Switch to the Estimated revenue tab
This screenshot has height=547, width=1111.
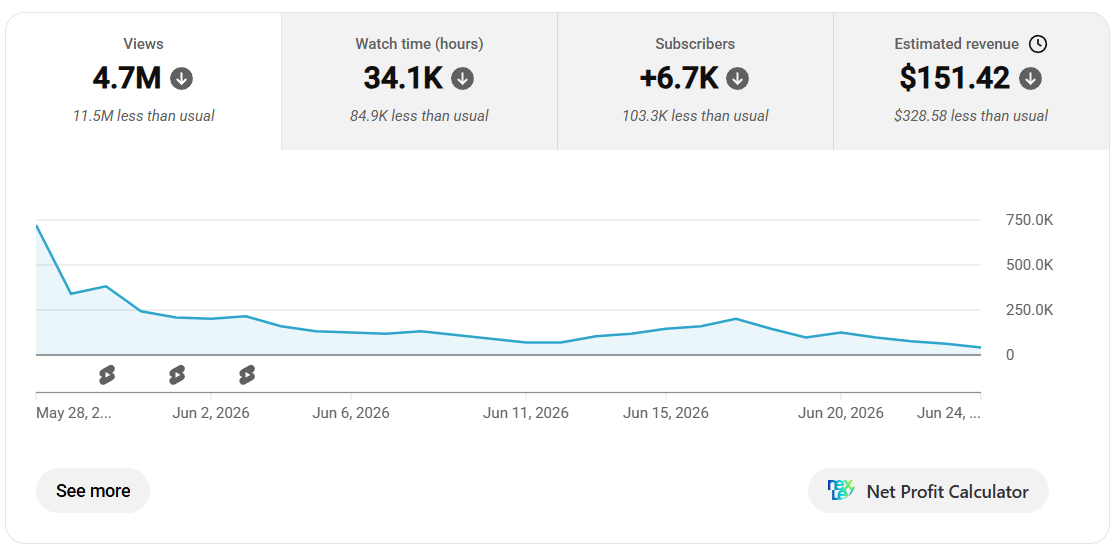click(x=971, y=81)
